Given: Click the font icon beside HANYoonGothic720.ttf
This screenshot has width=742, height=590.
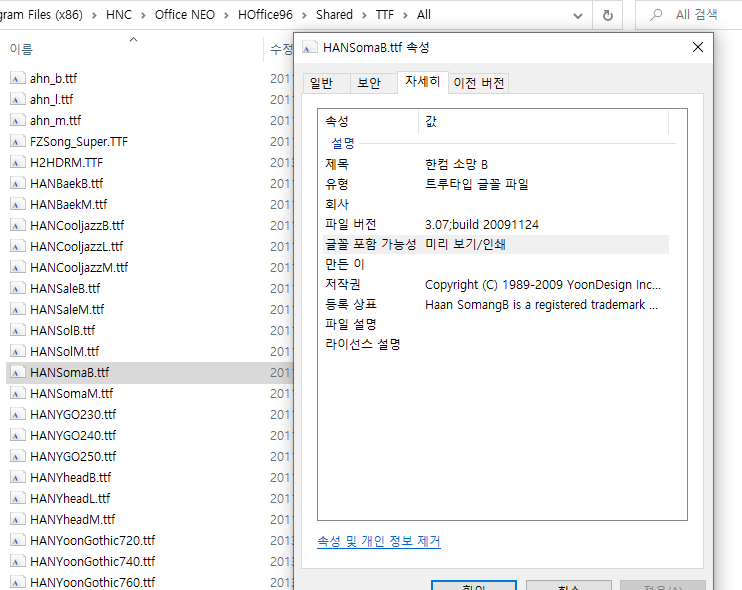Looking at the screenshot, I should (18, 540).
